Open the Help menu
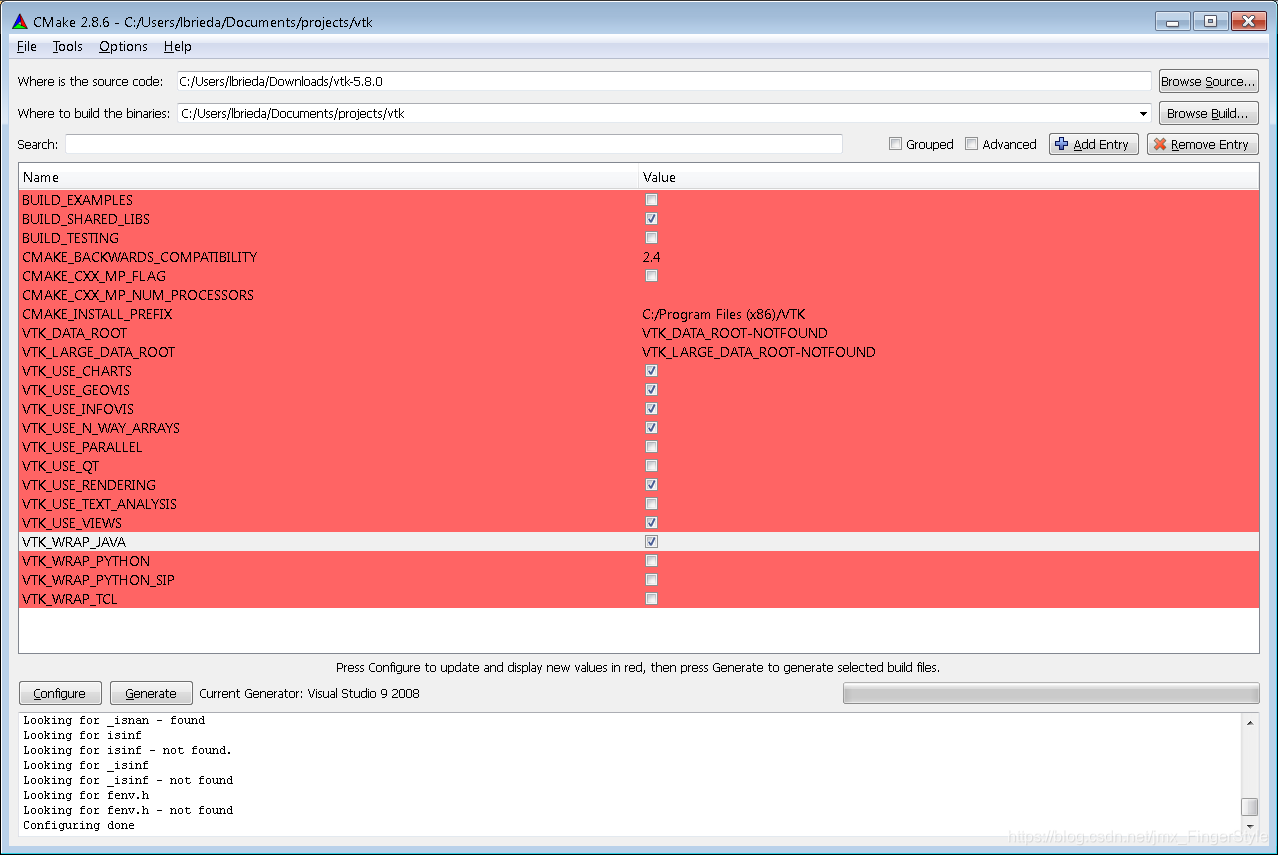The width and height of the screenshot is (1278, 855). click(178, 46)
